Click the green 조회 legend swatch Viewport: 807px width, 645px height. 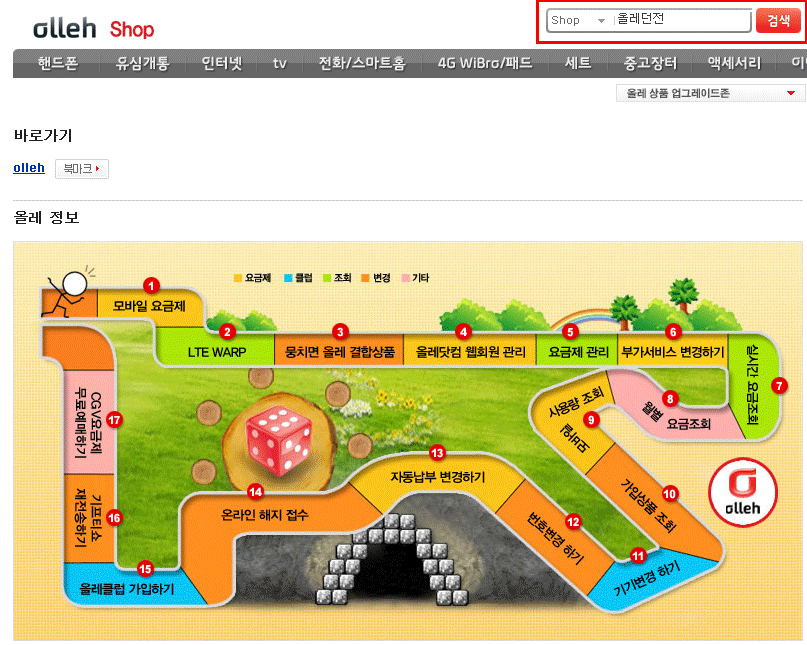tap(327, 278)
